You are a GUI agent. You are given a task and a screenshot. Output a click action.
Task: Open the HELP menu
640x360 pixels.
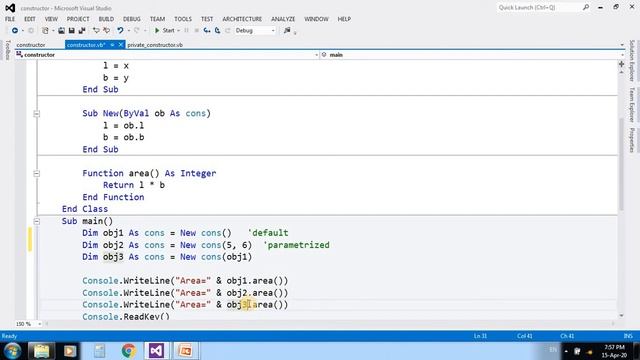coord(344,19)
